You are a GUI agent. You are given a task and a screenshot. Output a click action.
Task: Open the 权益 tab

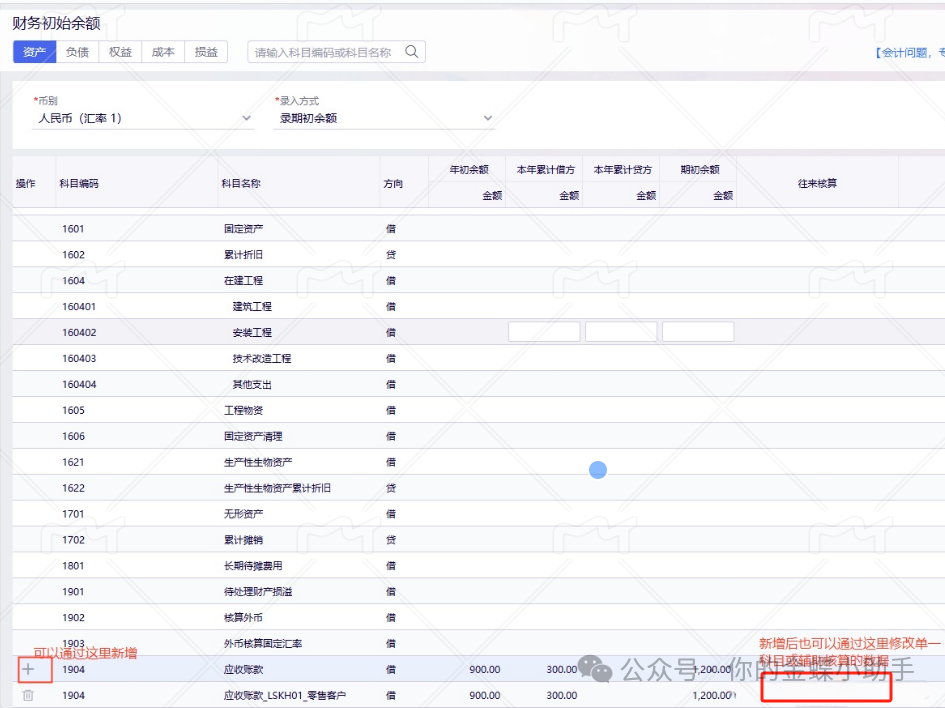click(x=120, y=52)
